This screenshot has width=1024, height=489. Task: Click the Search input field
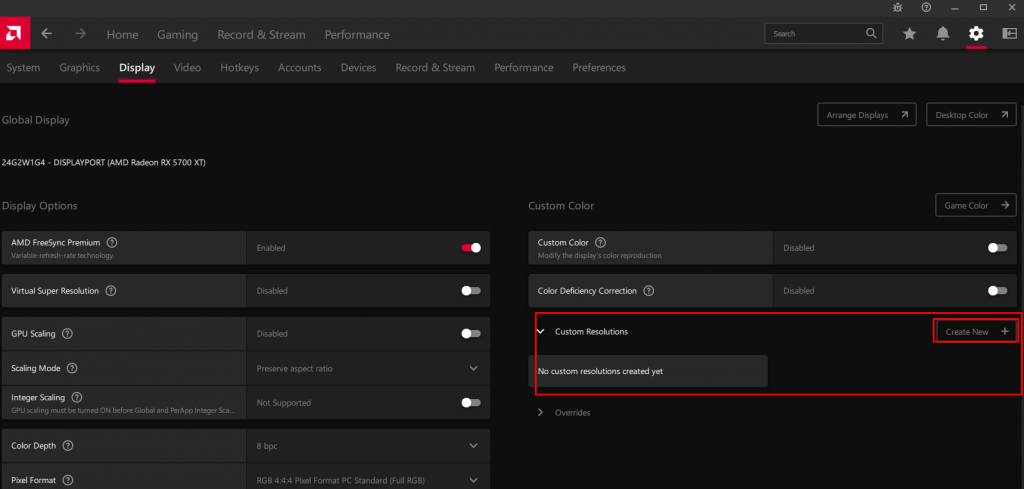[x=815, y=34]
